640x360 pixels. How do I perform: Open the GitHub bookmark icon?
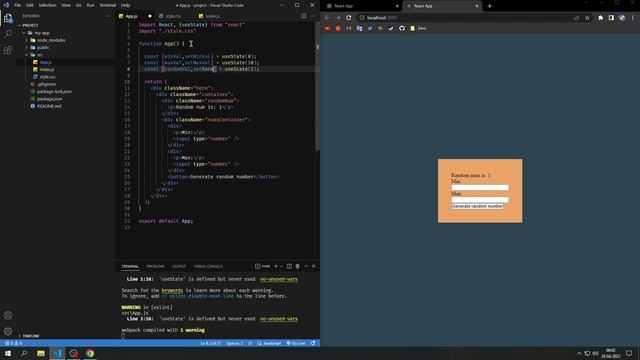(402, 28)
